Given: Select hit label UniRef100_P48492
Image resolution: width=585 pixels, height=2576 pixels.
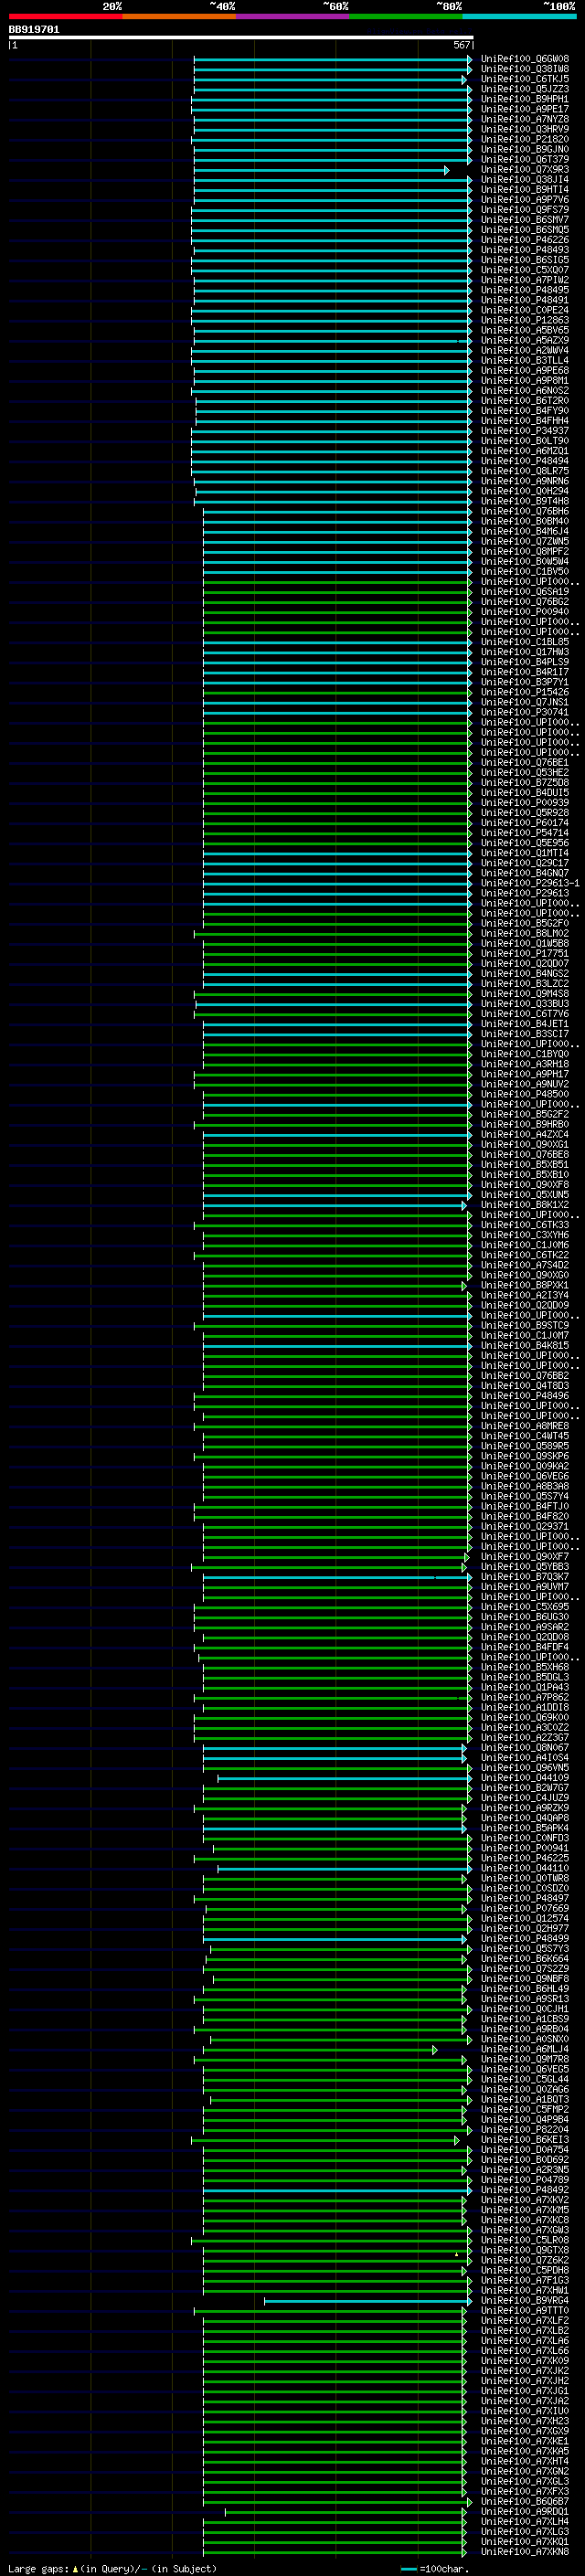Looking at the screenshot, I should 525,2189.
